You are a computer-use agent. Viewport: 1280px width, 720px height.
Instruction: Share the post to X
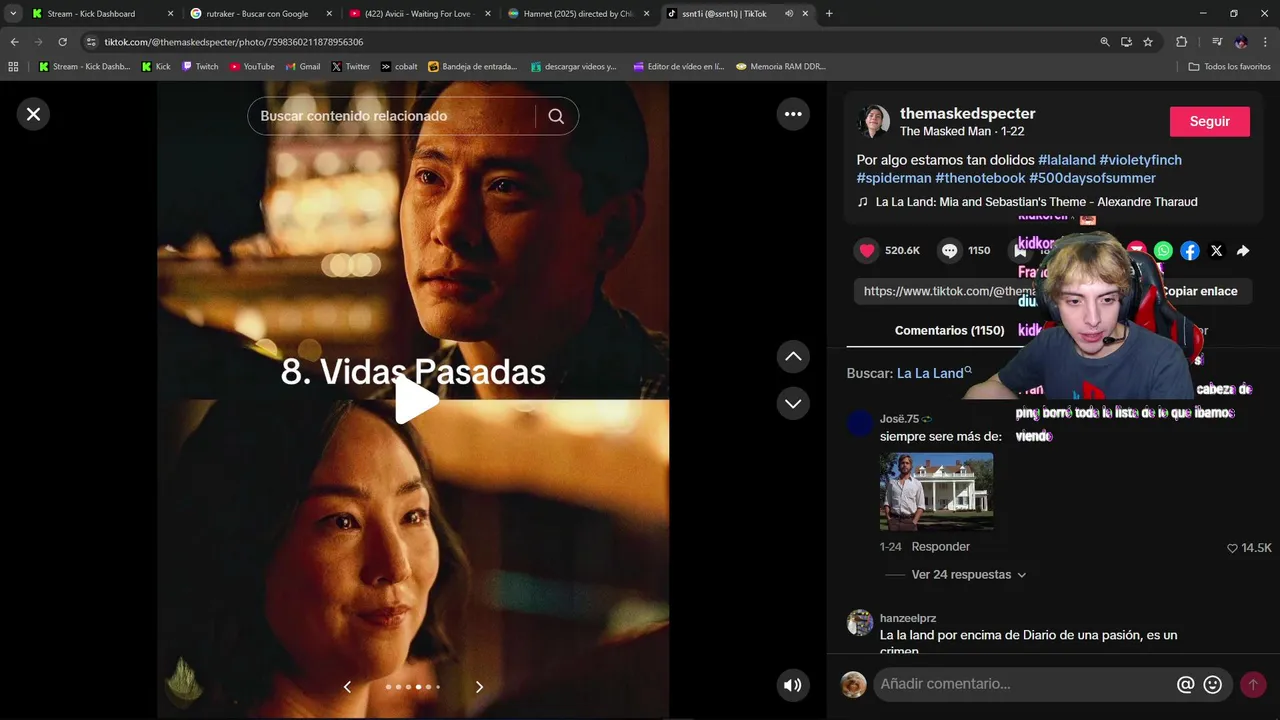coord(1216,251)
